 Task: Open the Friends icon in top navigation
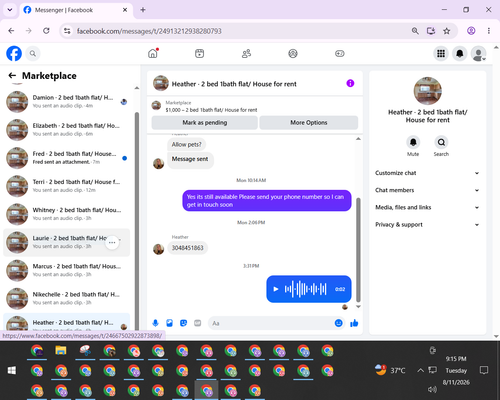tap(246, 53)
